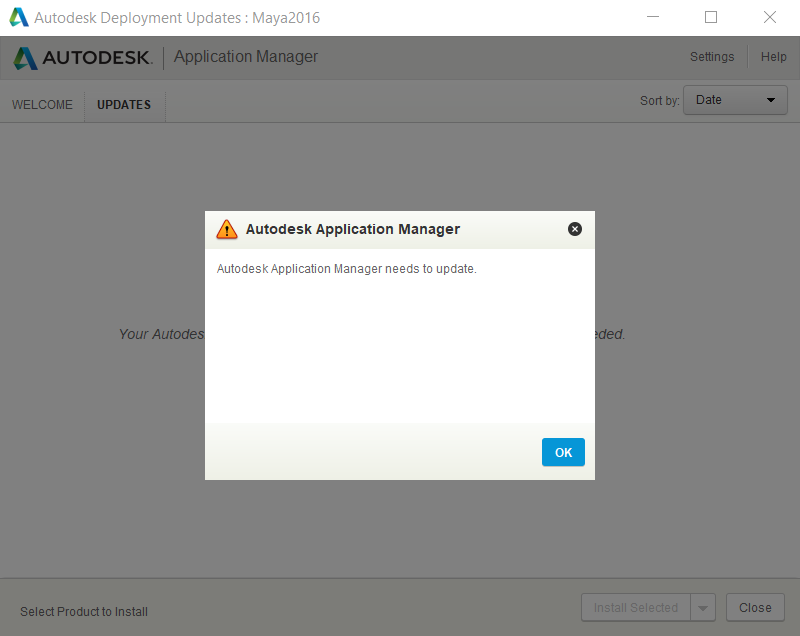The width and height of the screenshot is (800, 636).
Task: Click the Close button at bottom right
Action: click(x=755, y=607)
